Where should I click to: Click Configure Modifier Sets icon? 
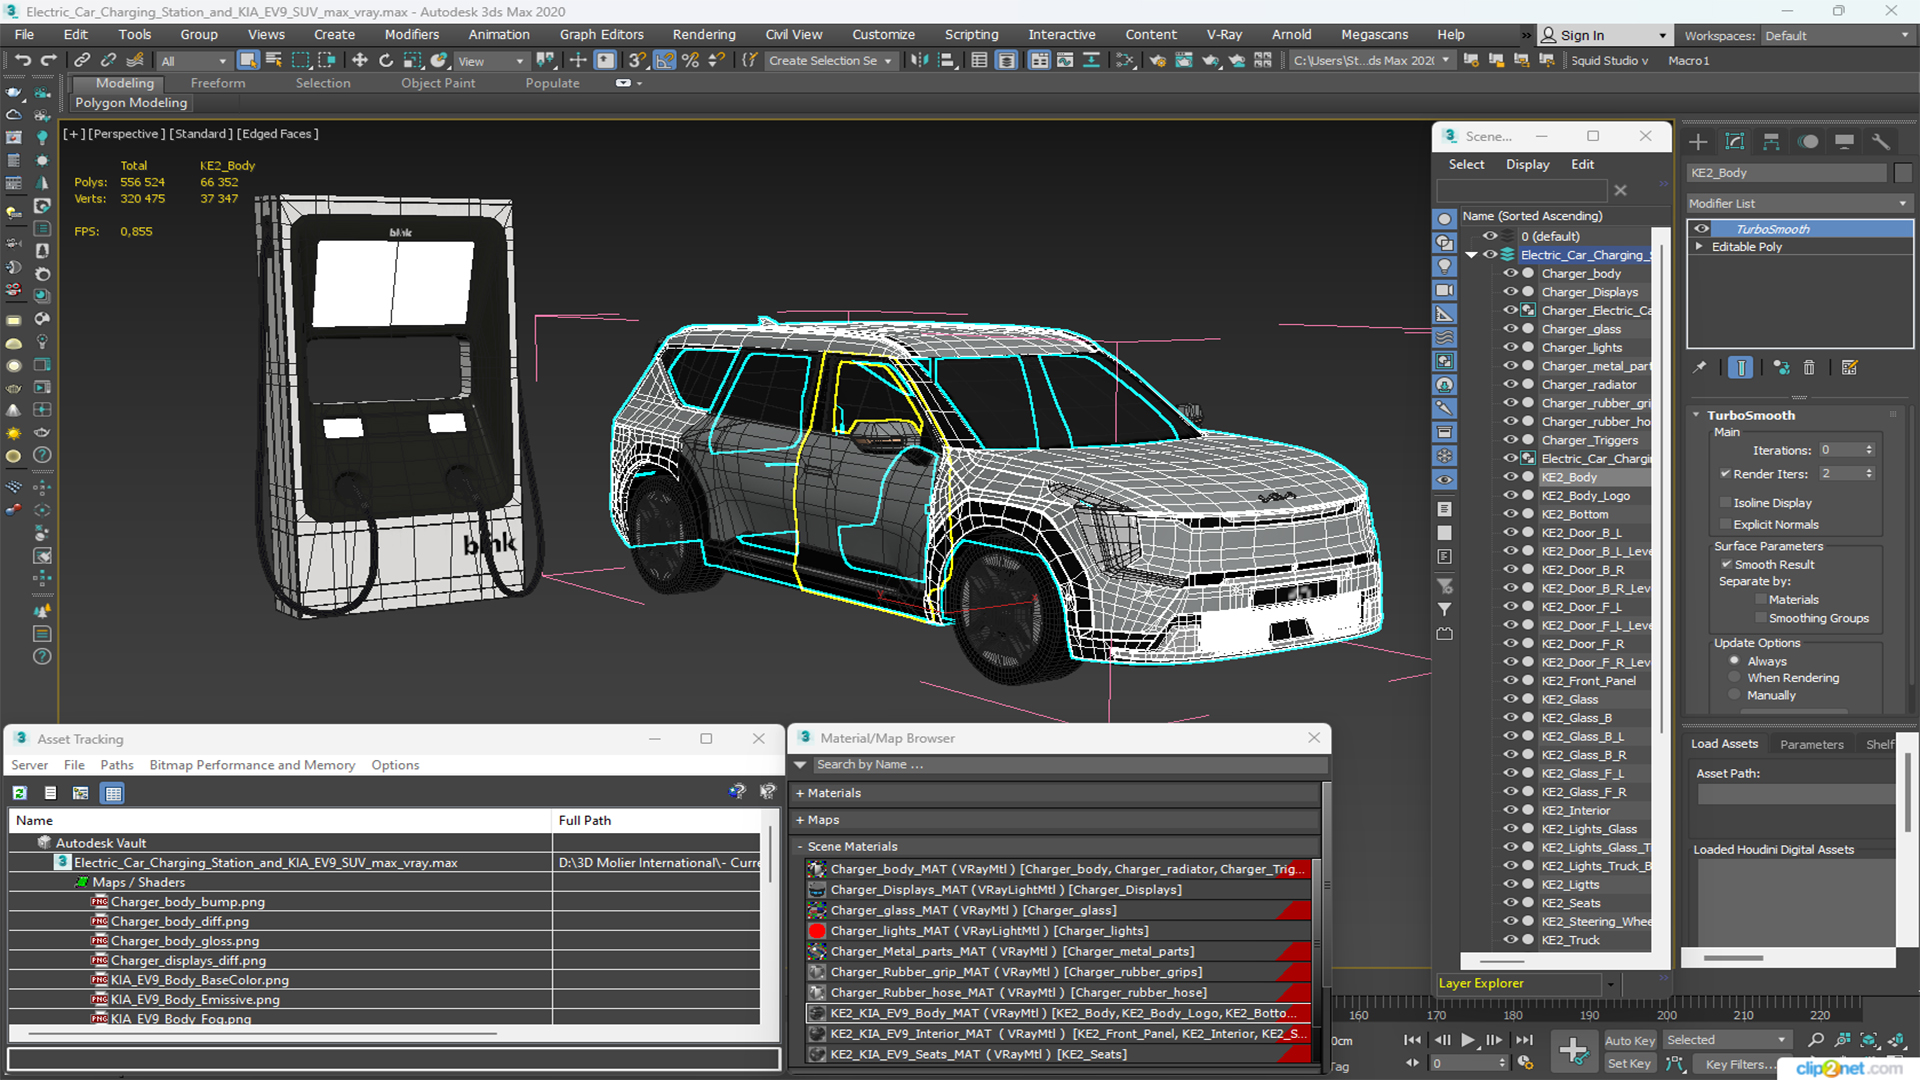(1849, 368)
